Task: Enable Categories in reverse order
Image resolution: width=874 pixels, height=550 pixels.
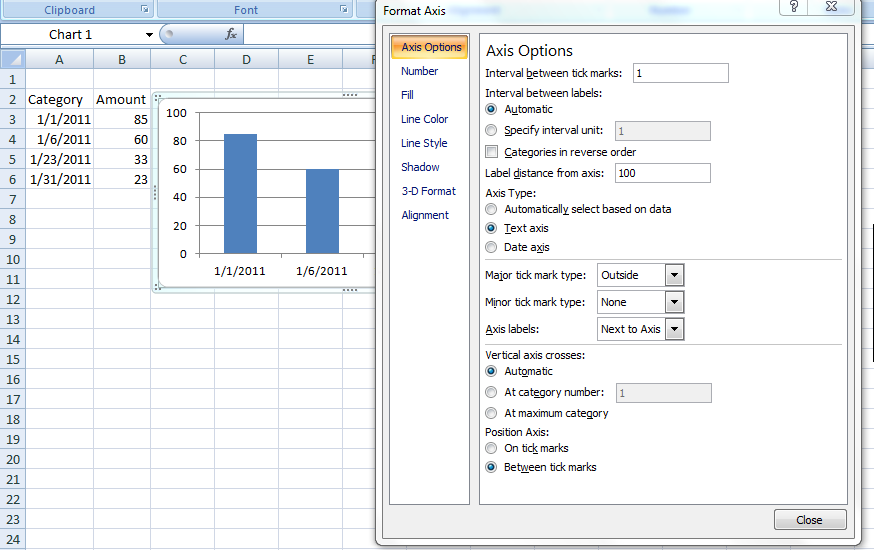Action: coord(492,152)
